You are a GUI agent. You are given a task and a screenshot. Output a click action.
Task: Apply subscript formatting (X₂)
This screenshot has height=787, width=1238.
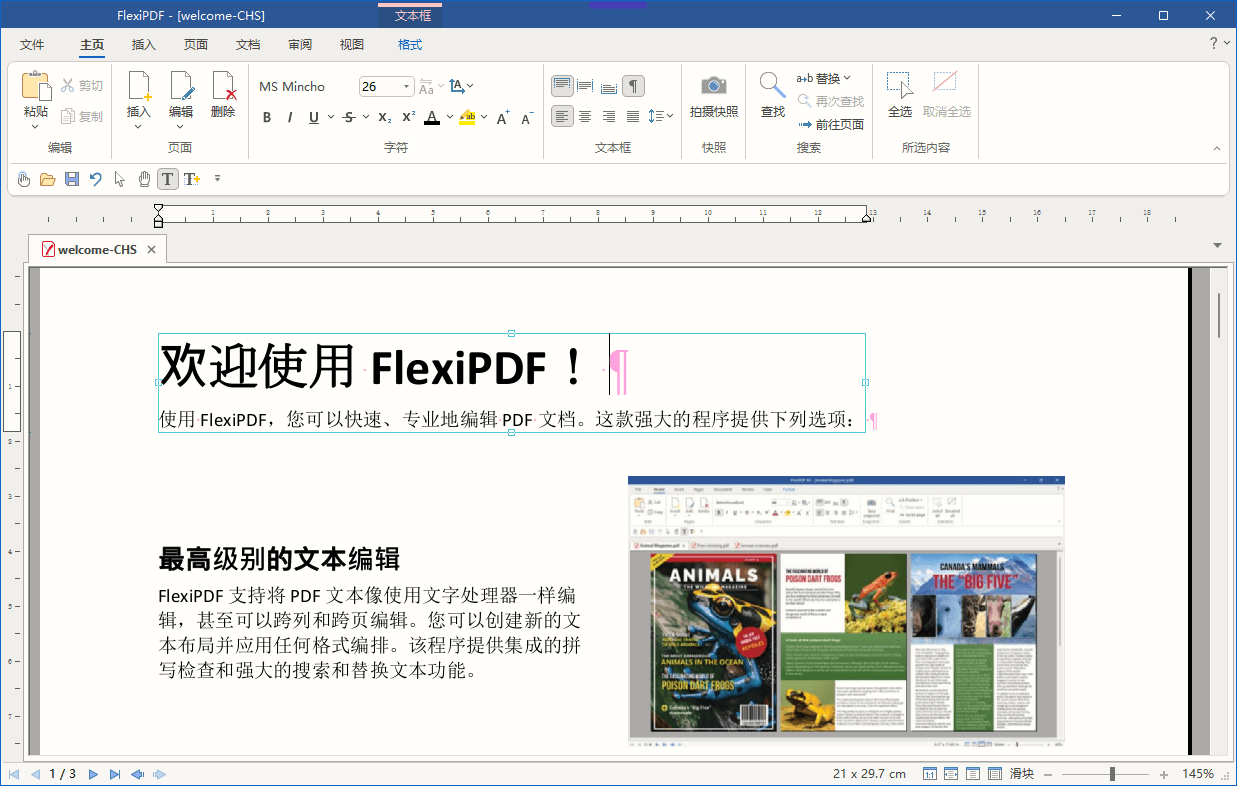click(385, 117)
